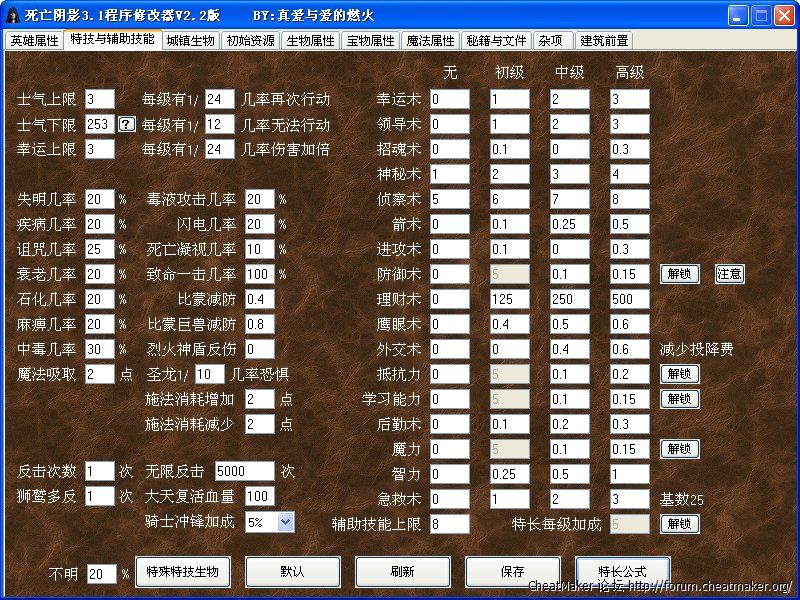Switch to the 英雄属性 tab
Screen dimensions: 800x600
pyautogui.click(x=35, y=41)
